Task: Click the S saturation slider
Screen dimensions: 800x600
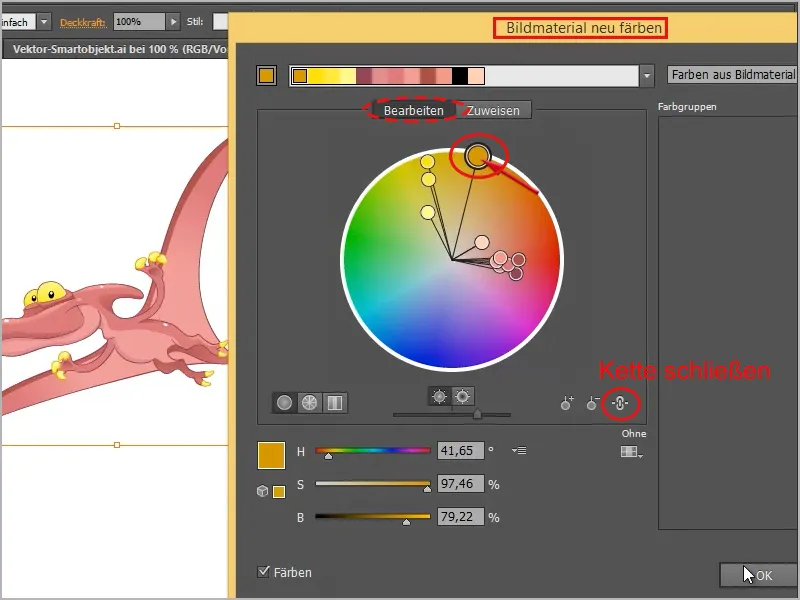Action: [373, 483]
